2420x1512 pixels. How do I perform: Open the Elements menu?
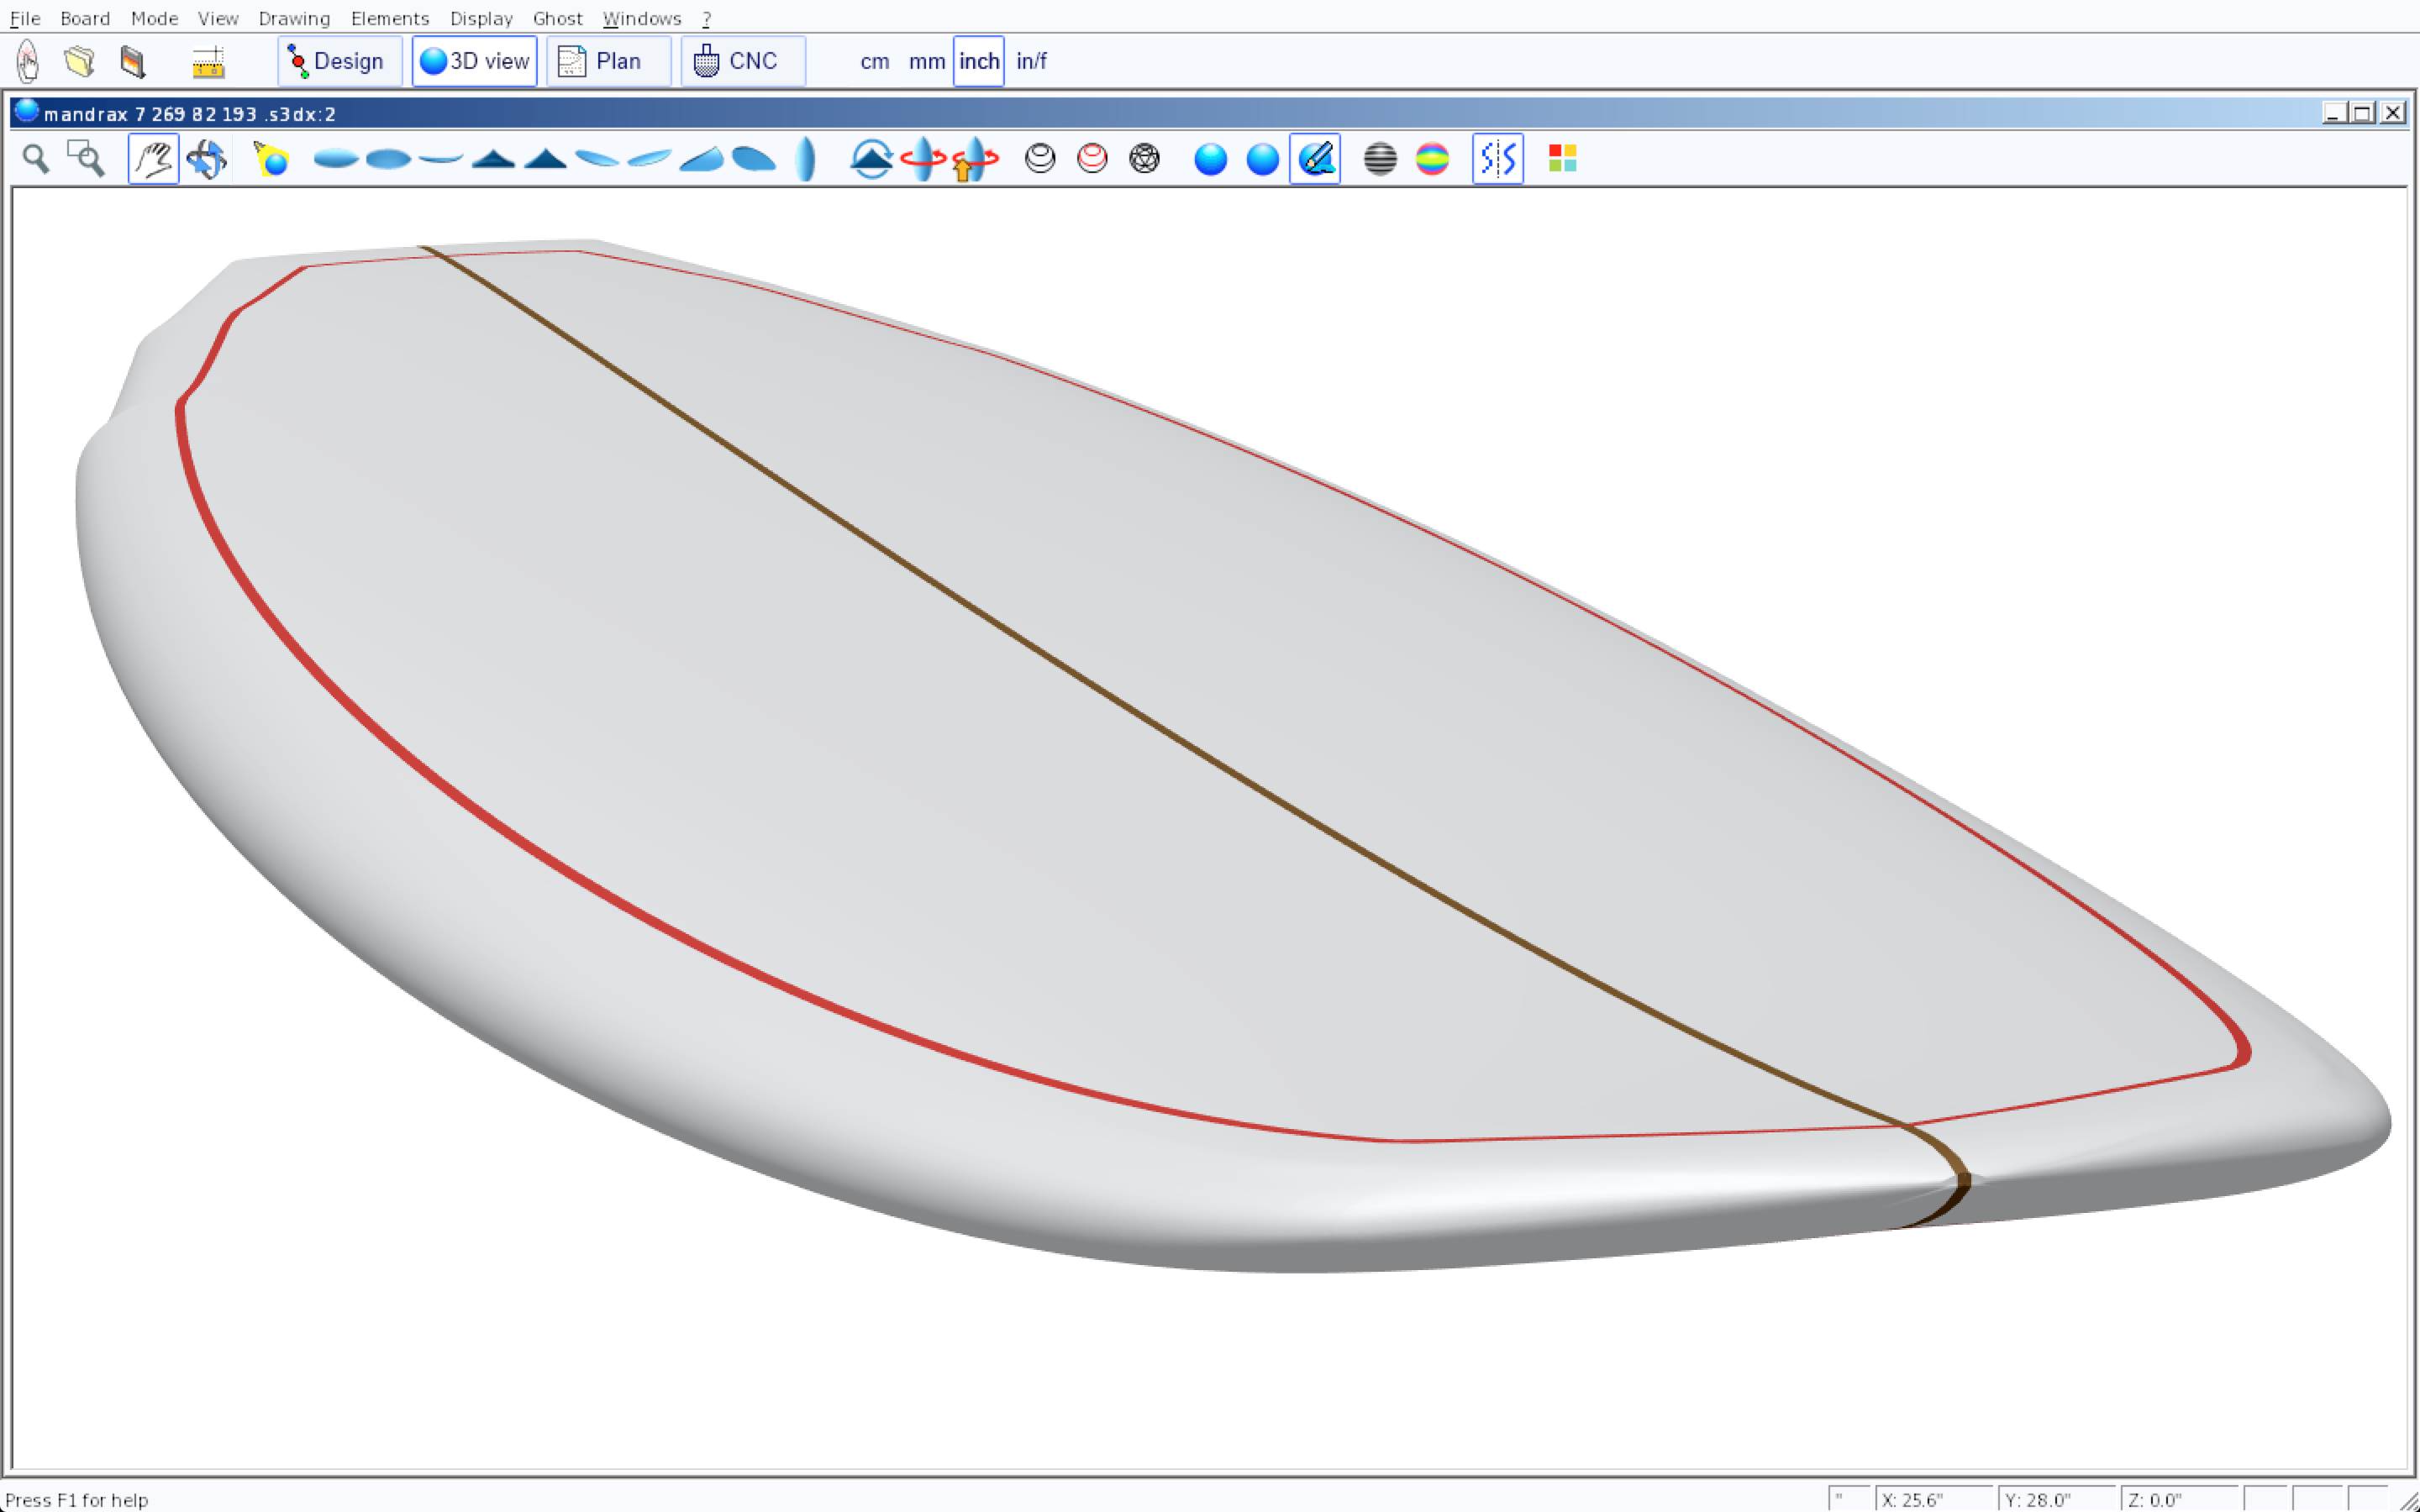[389, 18]
